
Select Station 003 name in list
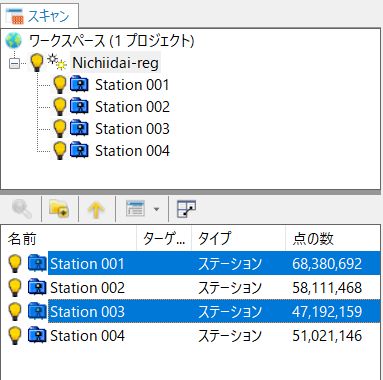(x=87, y=312)
